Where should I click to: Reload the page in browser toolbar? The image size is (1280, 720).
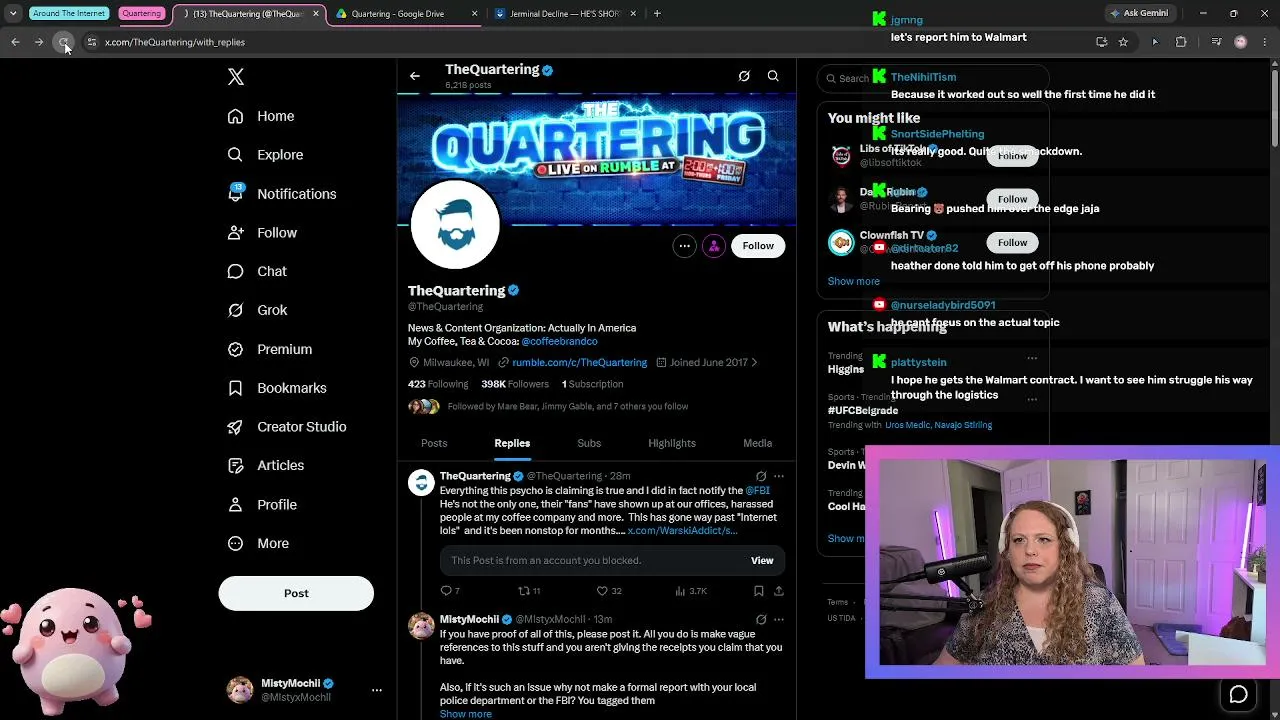tap(63, 42)
